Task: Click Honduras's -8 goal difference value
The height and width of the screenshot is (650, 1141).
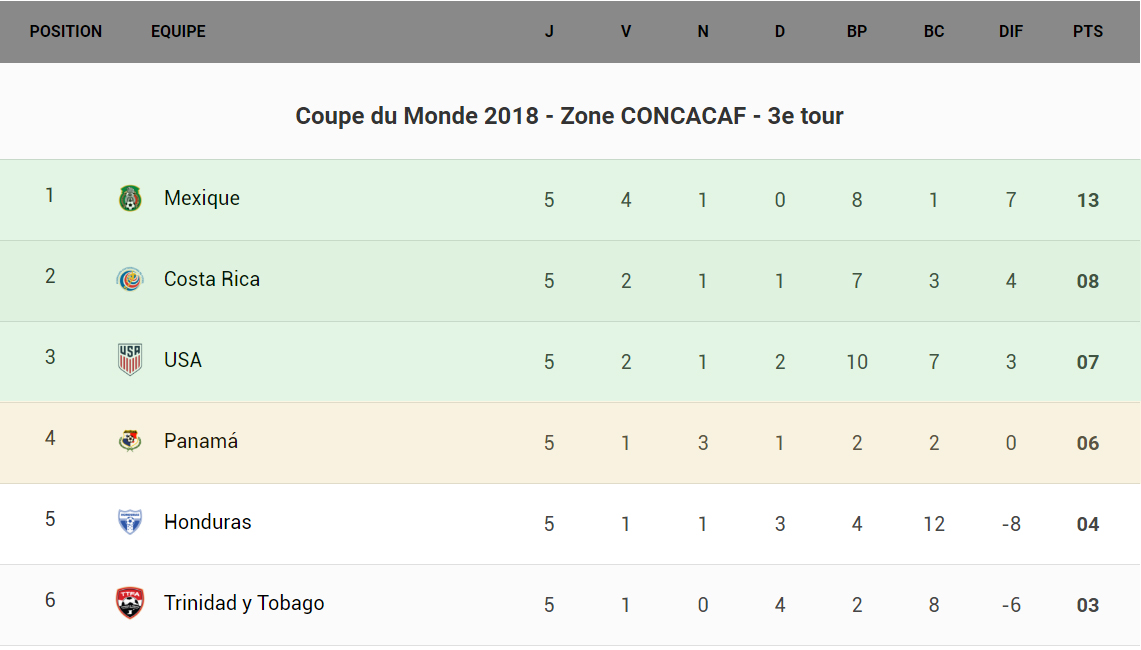Action: [1011, 524]
